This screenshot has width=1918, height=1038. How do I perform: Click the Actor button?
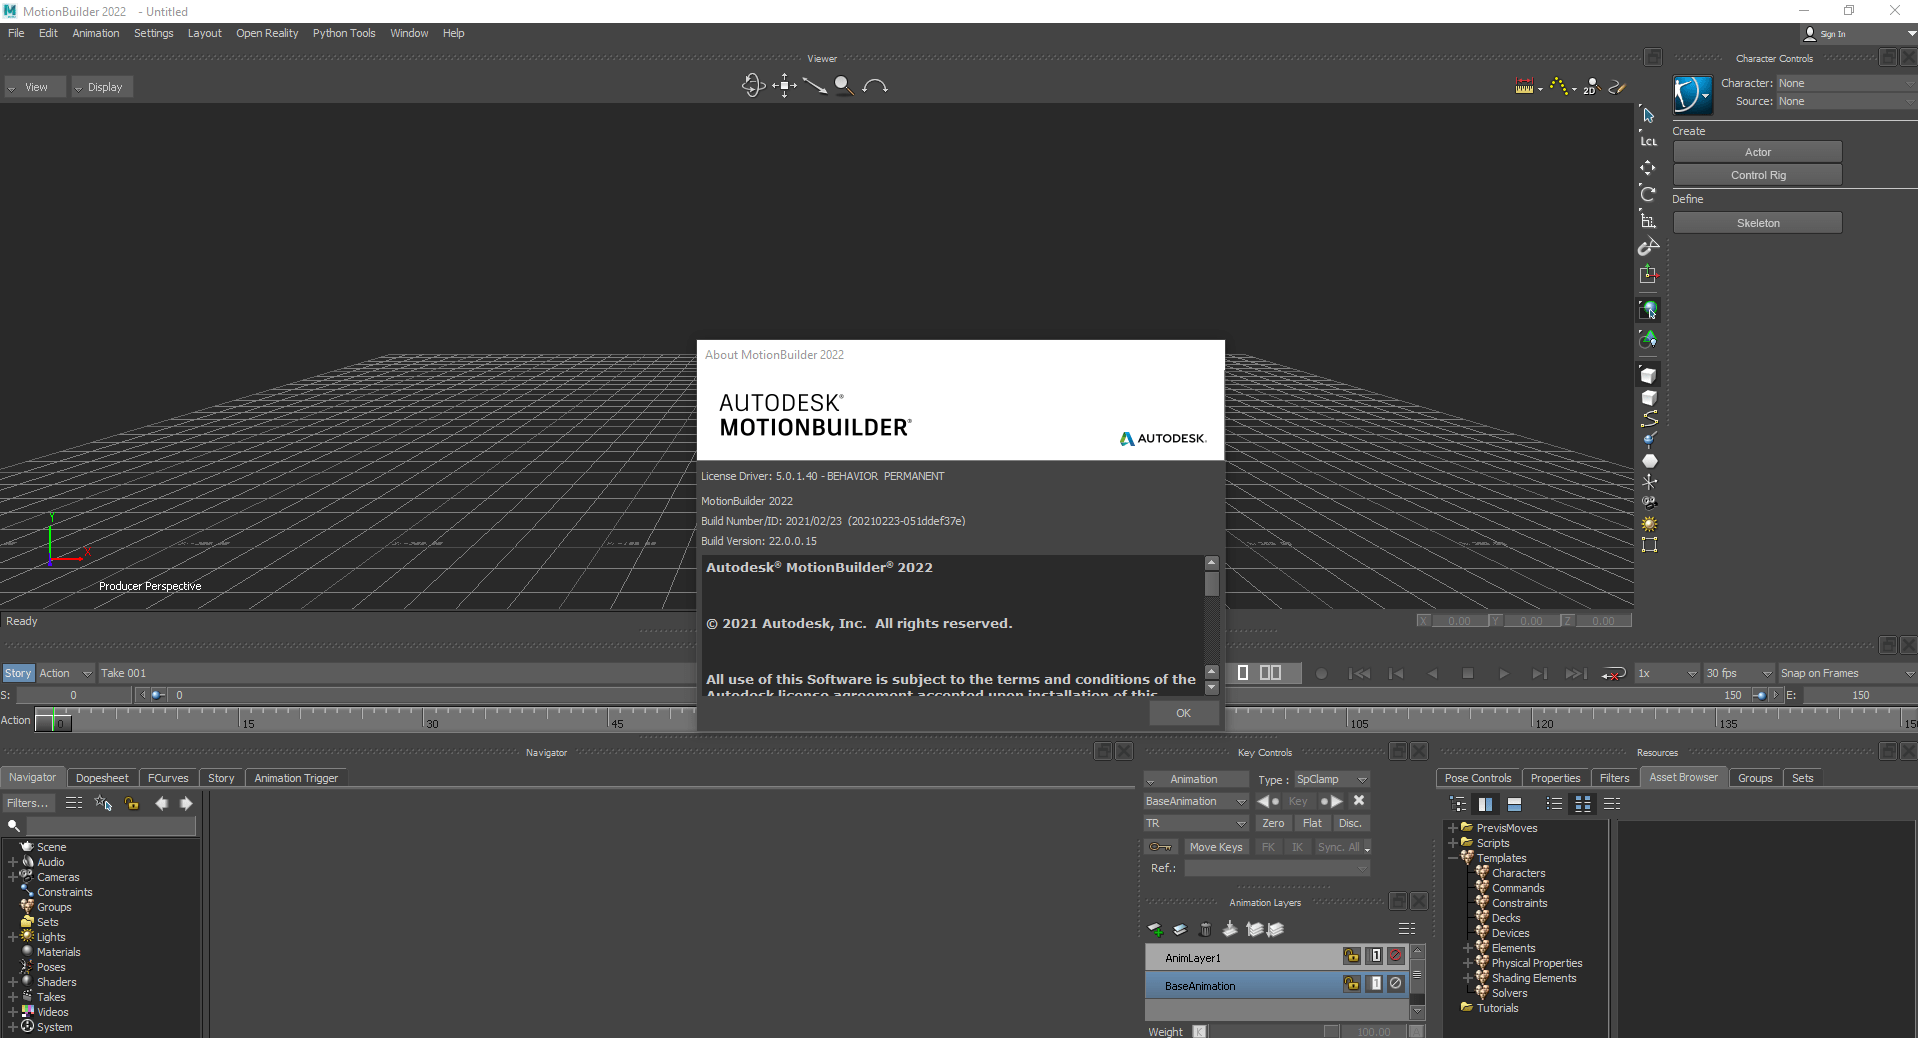point(1757,152)
